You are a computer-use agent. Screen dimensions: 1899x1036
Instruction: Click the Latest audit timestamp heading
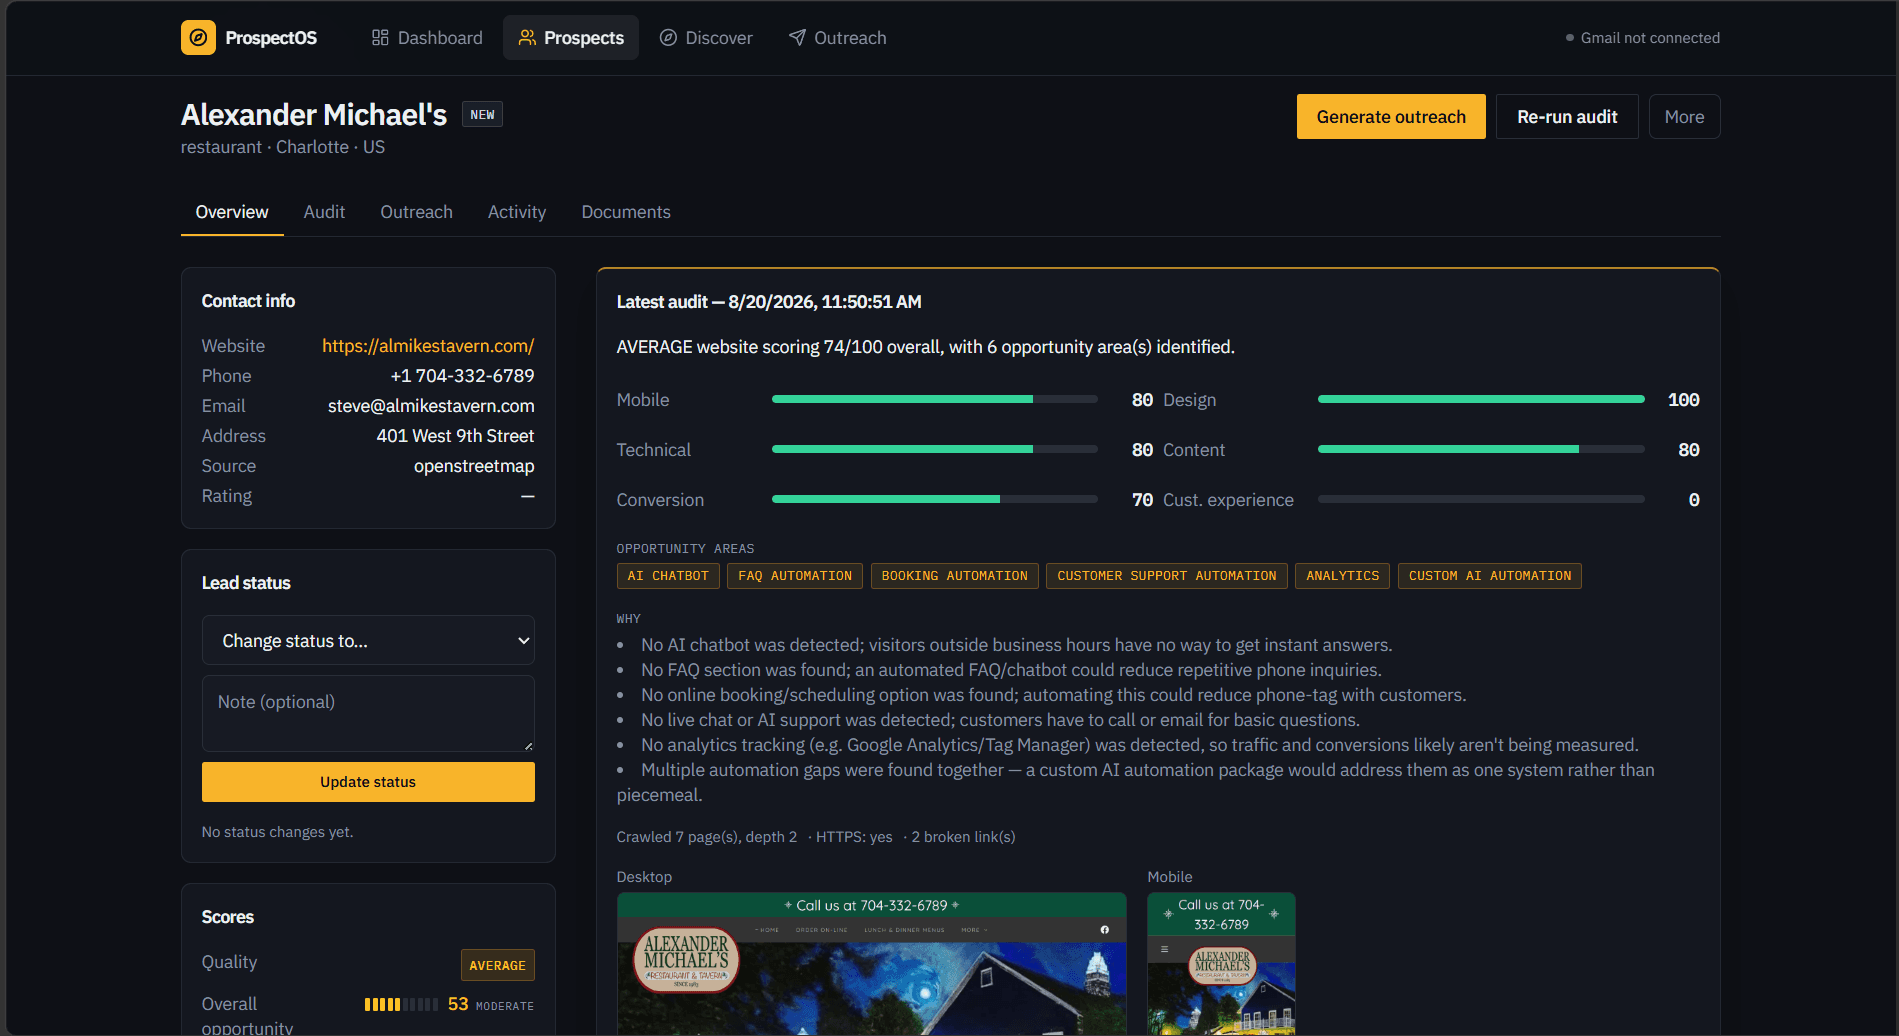pos(769,302)
